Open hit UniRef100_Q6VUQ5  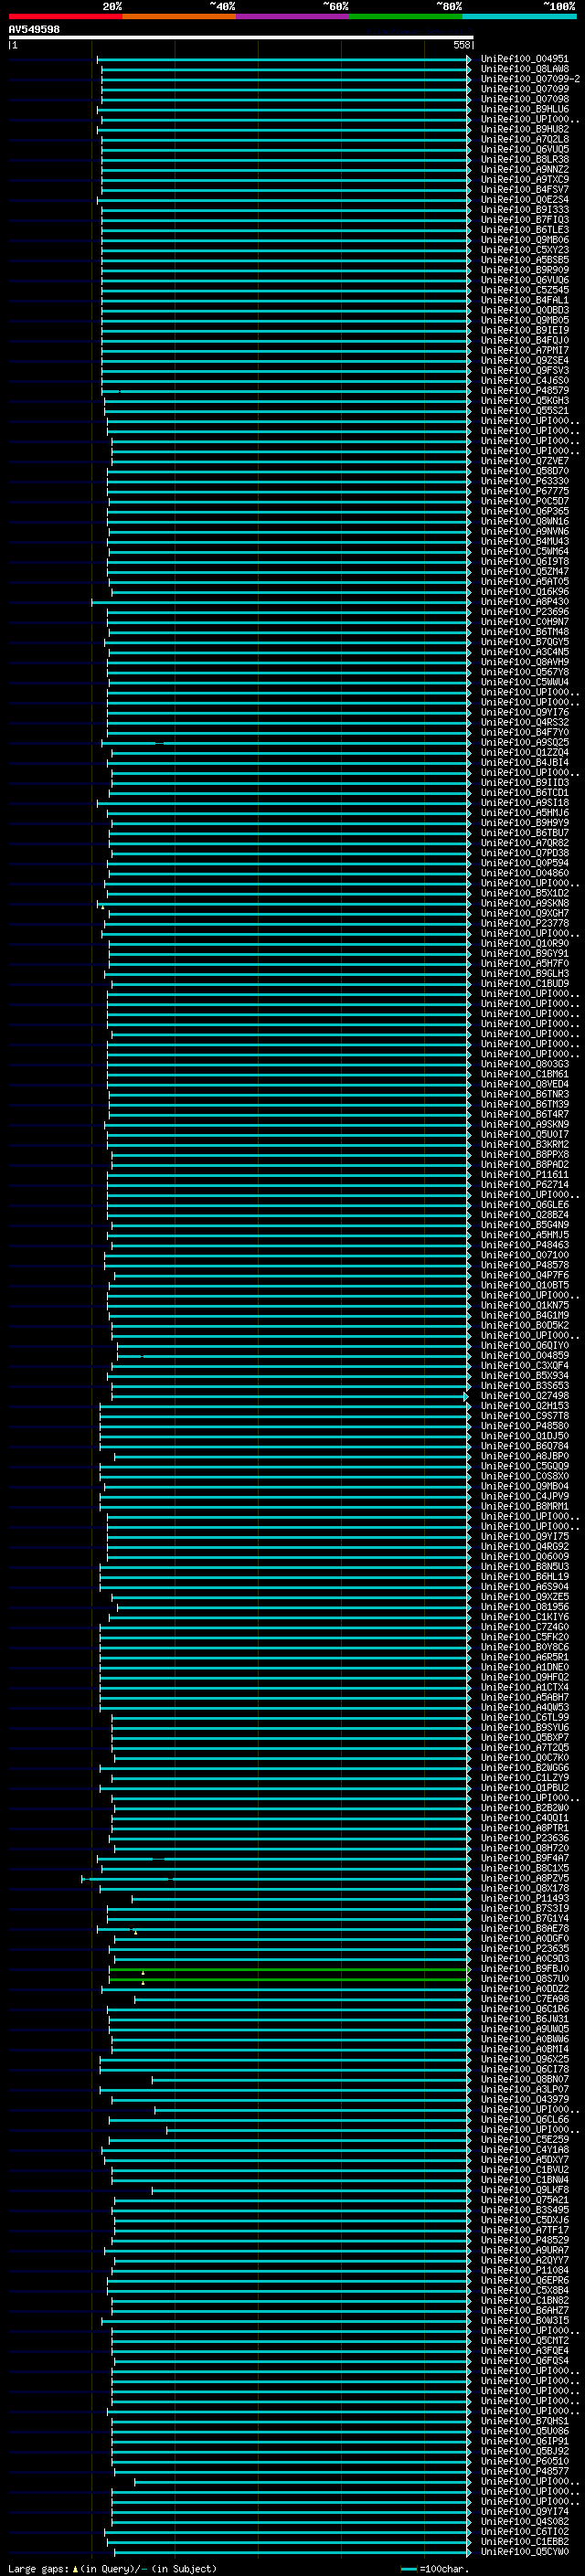click(525, 149)
